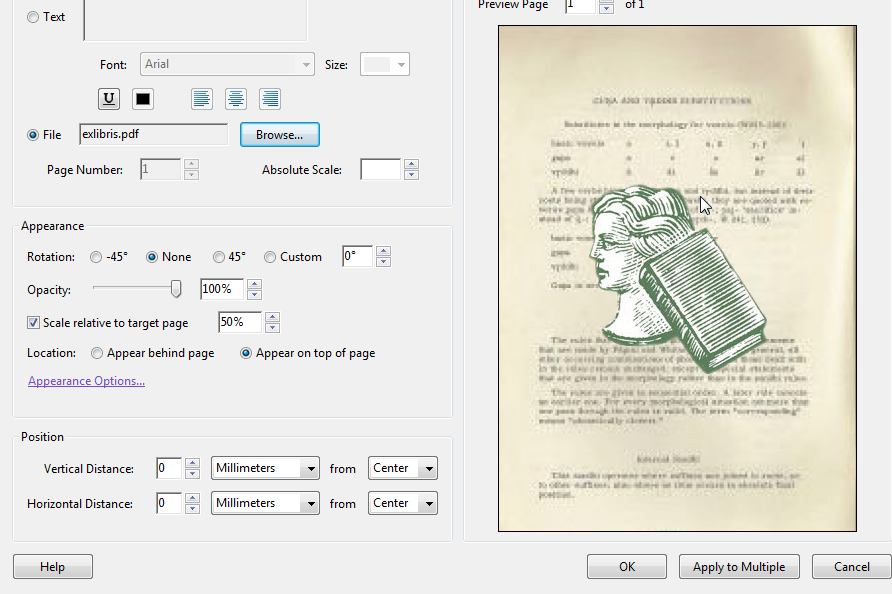Confirm with the OK button

tap(627, 567)
